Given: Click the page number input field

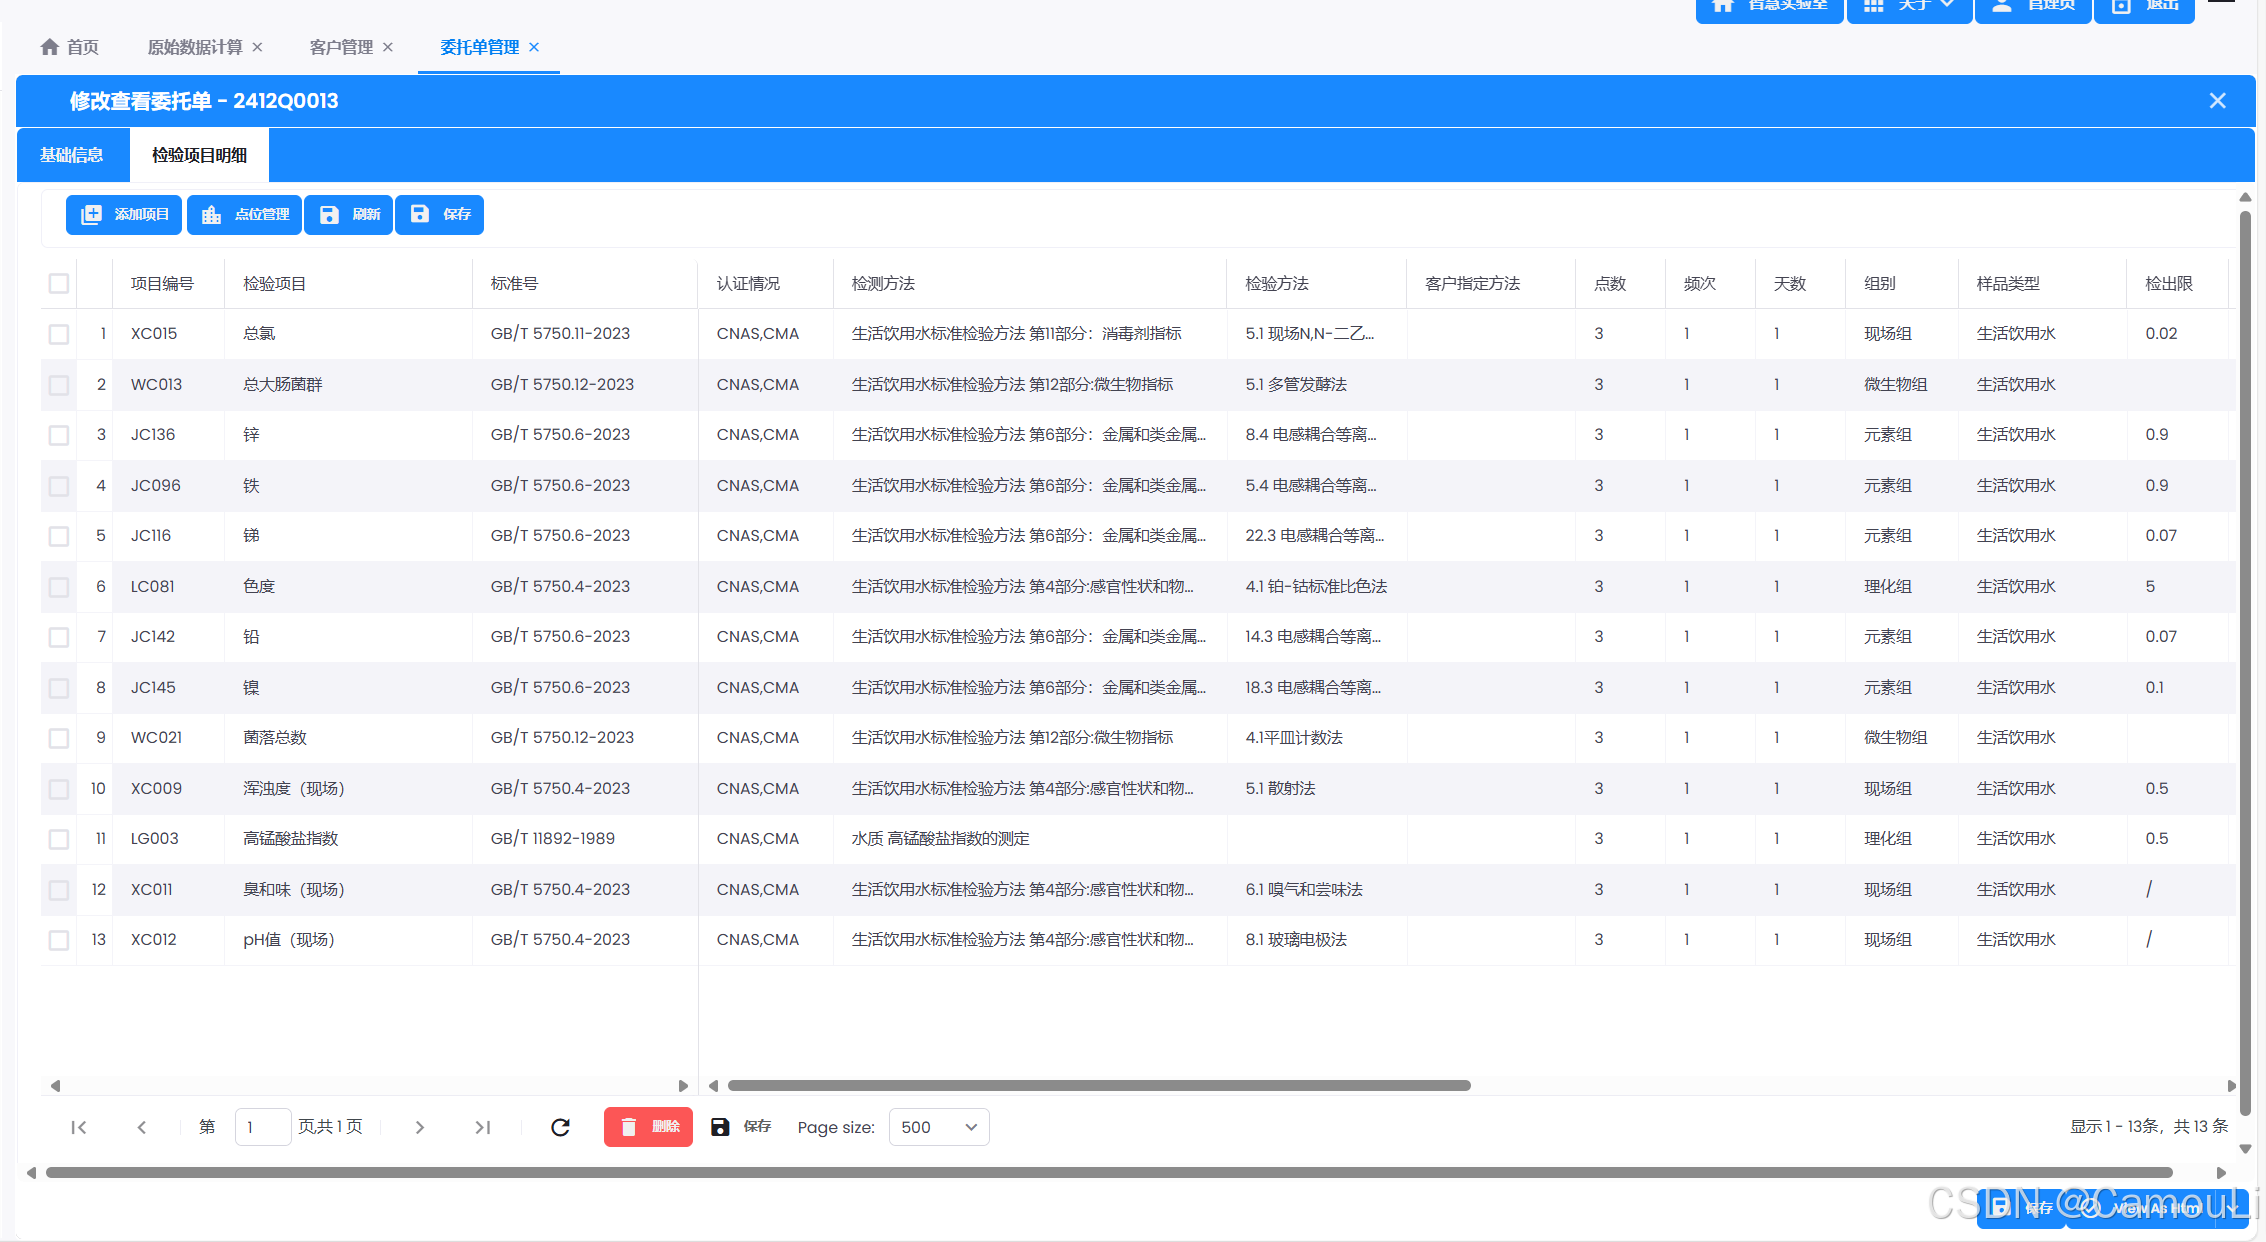Looking at the screenshot, I should (x=262, y=1127).
